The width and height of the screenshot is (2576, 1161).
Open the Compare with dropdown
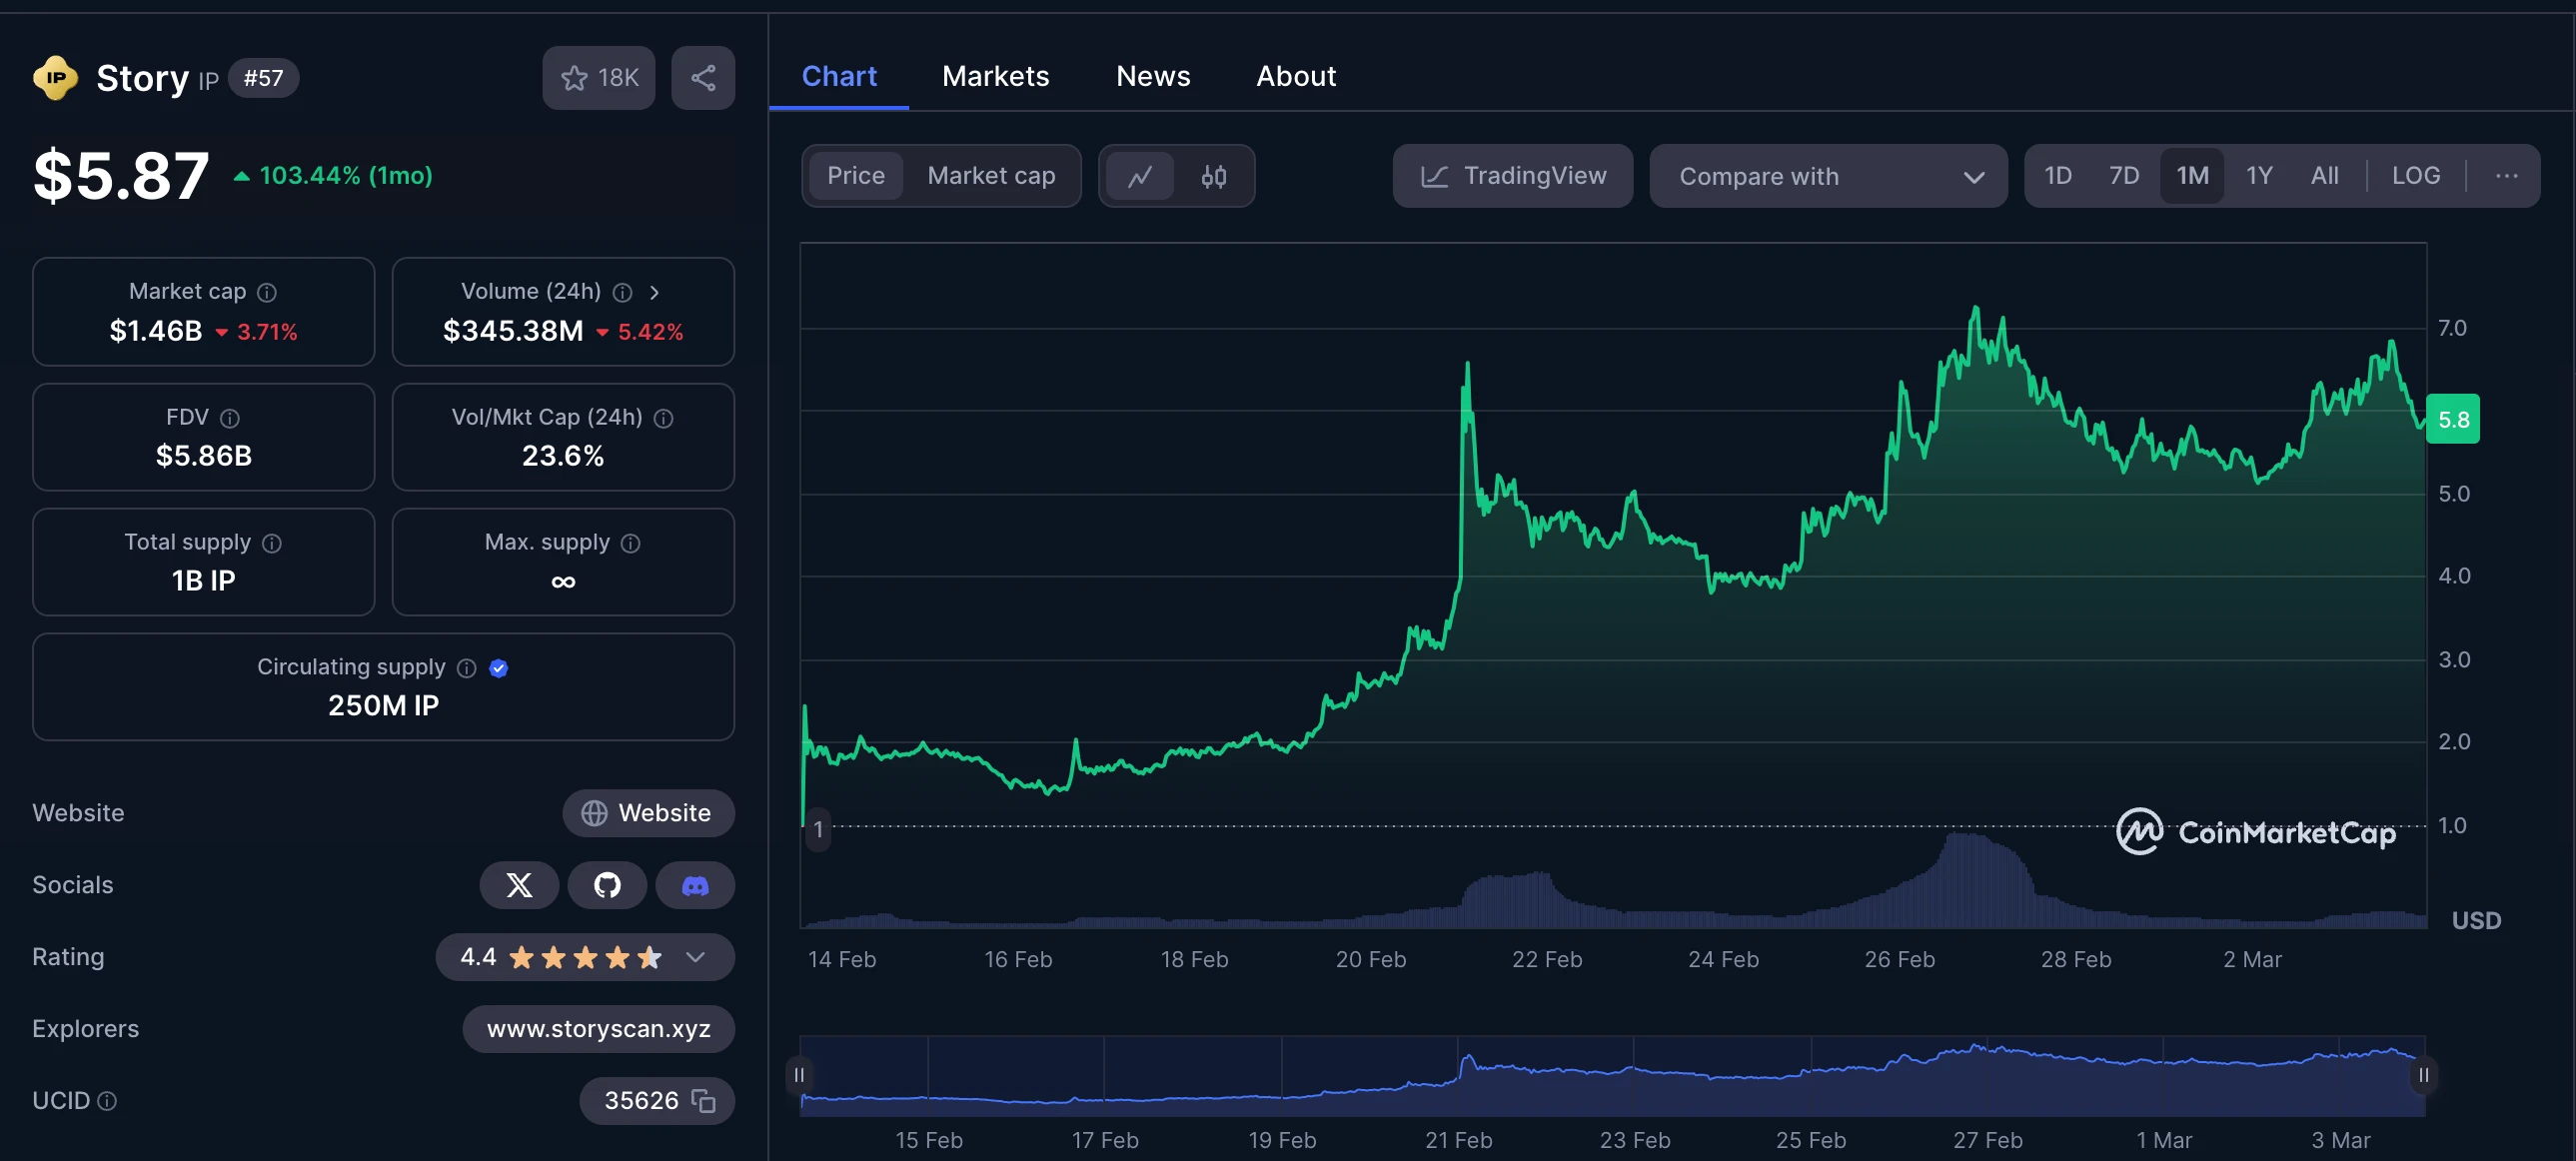click(x=1827, y=176)
